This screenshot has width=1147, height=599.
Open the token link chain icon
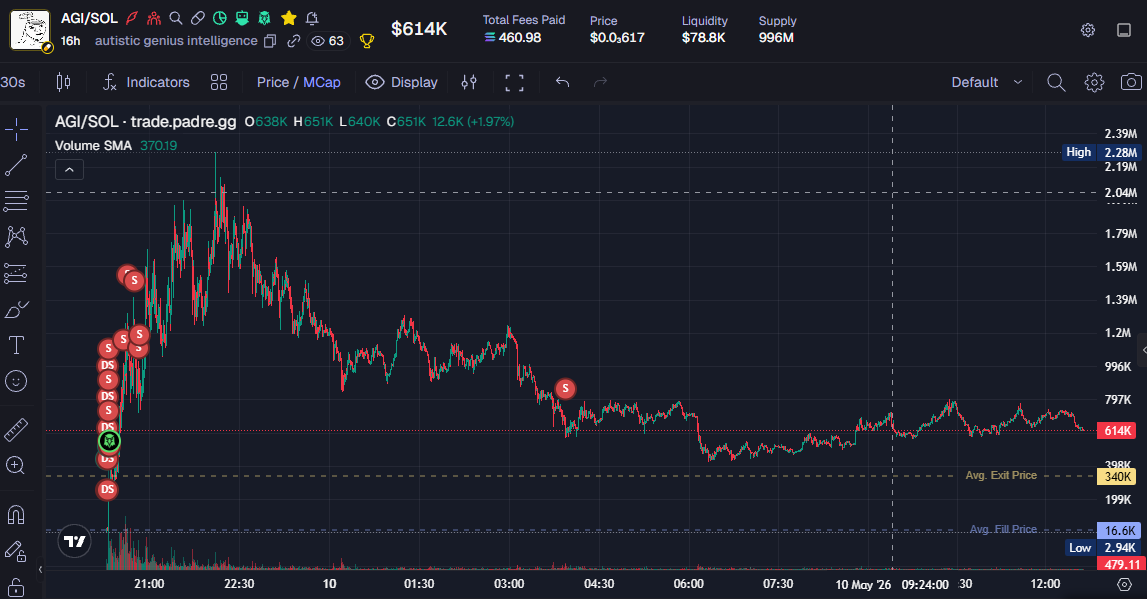point(293,41)
